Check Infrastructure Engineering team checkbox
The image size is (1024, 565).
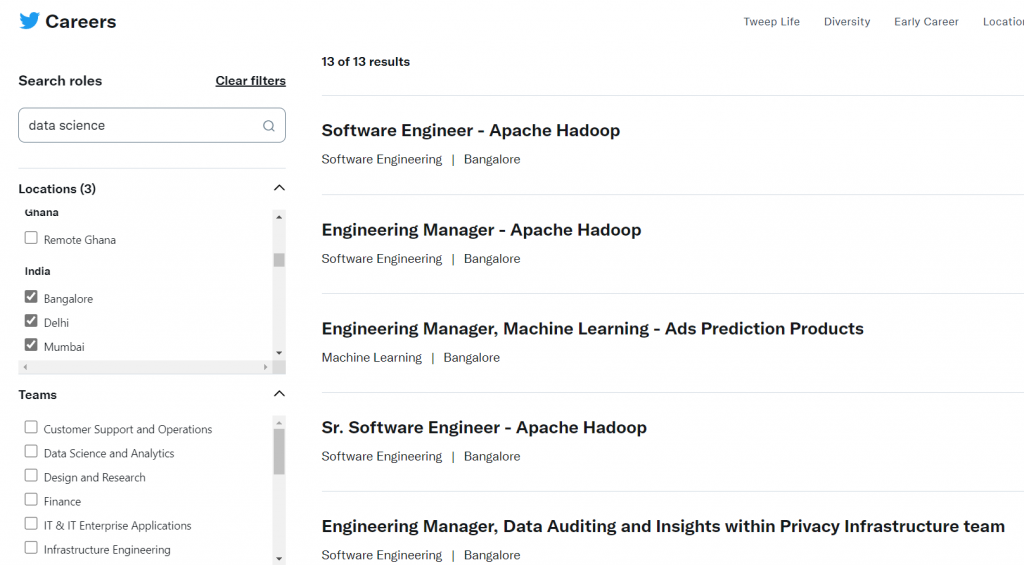[x=31, y=548]
